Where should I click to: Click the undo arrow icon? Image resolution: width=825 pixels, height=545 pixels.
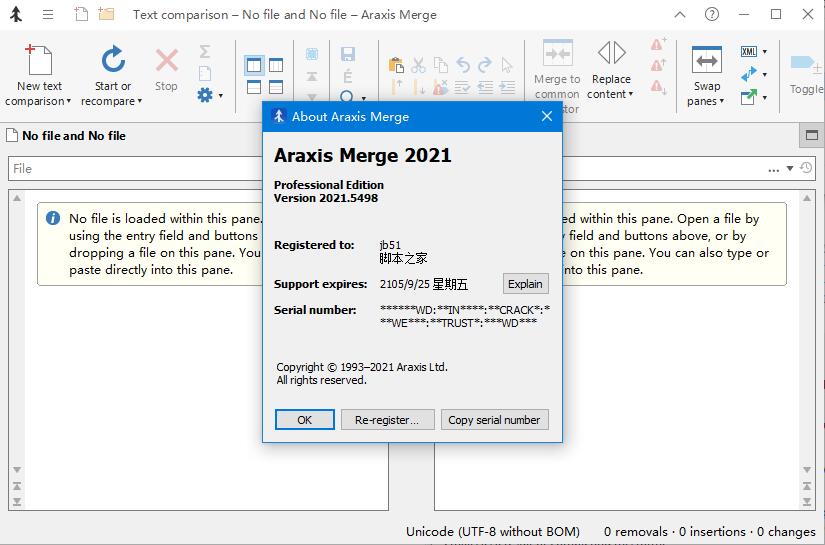[463, 65]
